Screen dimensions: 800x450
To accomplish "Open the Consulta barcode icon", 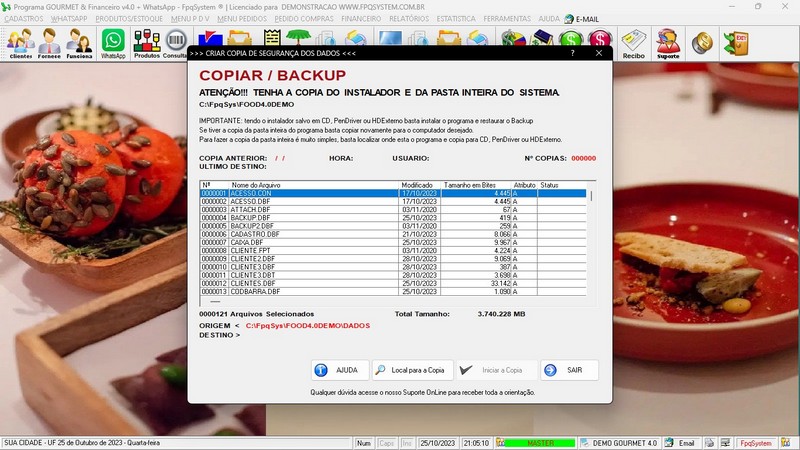I will pyautogui.click(x=176, y=43).
